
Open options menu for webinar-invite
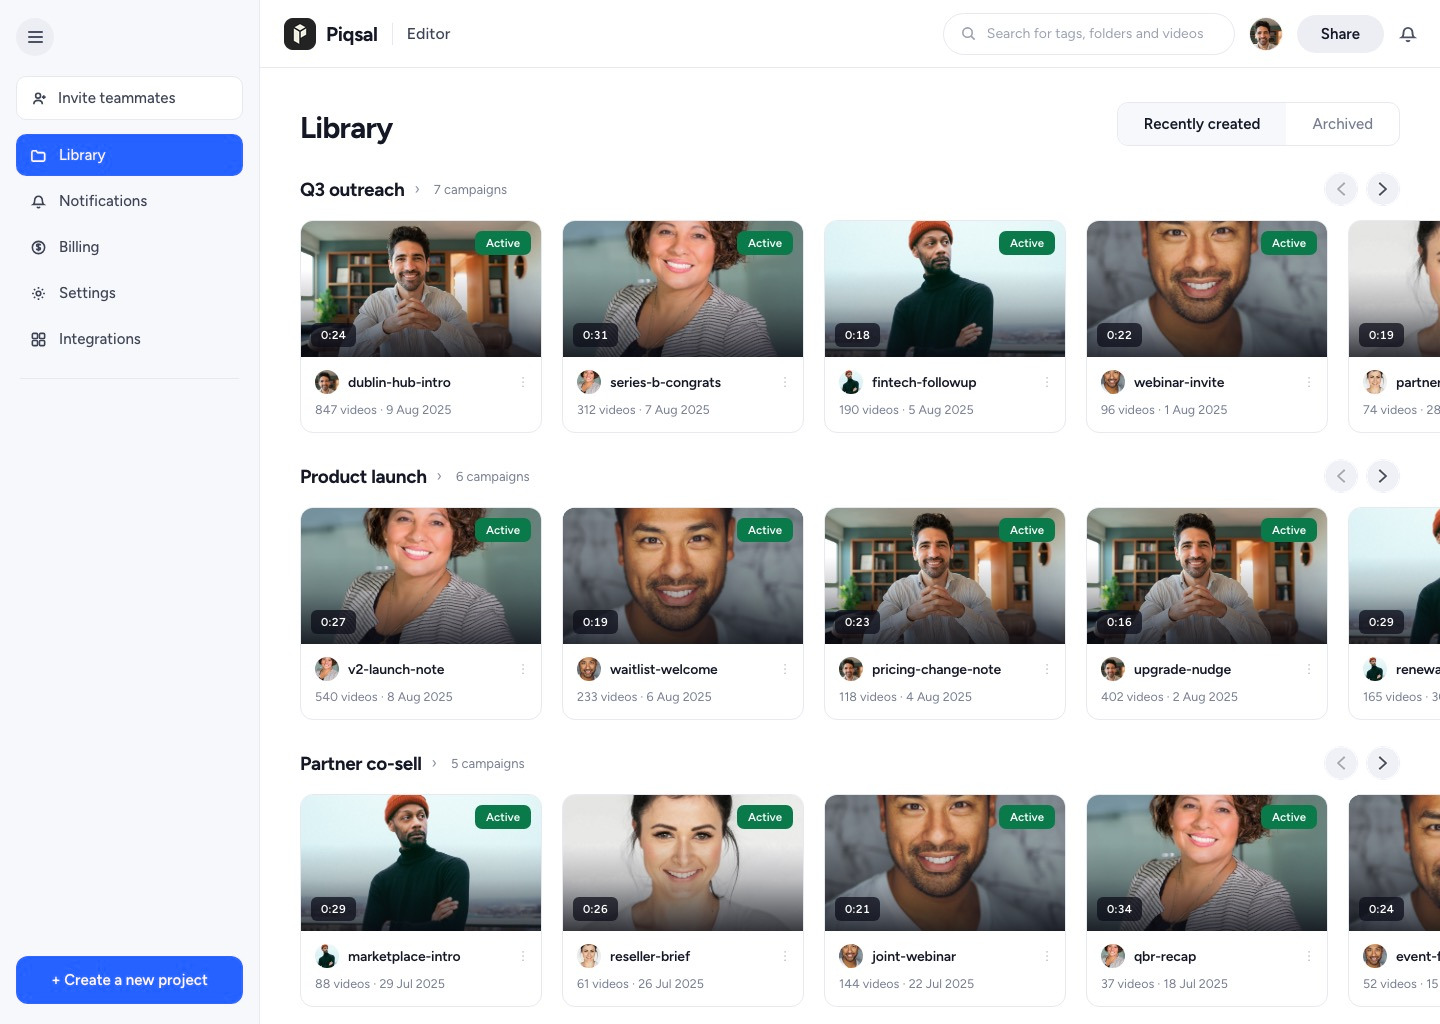[x=1309, y=382]
